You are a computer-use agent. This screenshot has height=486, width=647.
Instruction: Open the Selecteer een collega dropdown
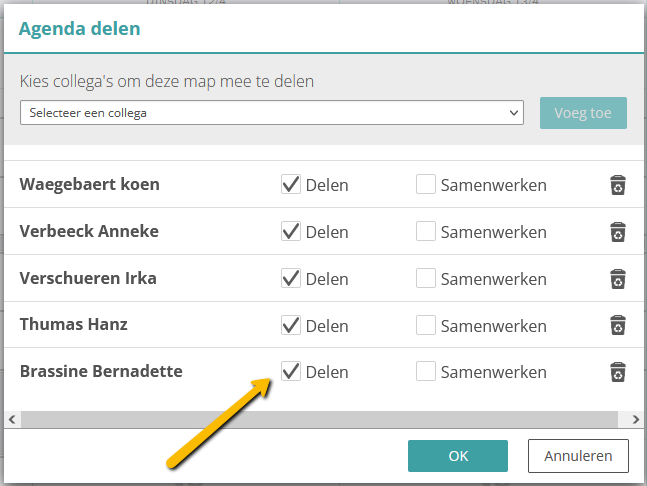click(x=272, y=113)
